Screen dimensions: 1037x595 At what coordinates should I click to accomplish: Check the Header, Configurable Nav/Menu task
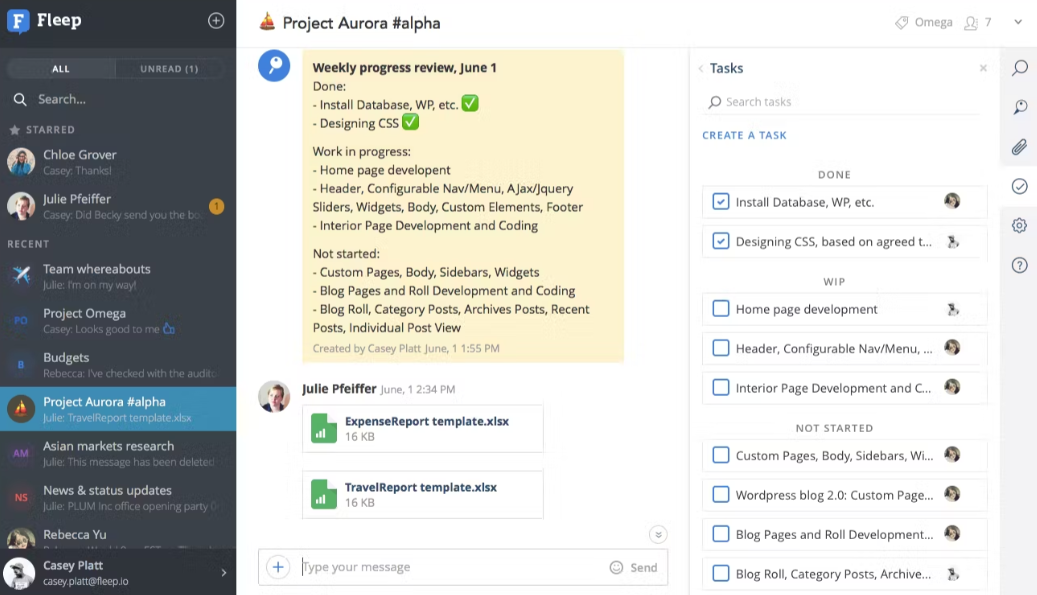[721, 348]
